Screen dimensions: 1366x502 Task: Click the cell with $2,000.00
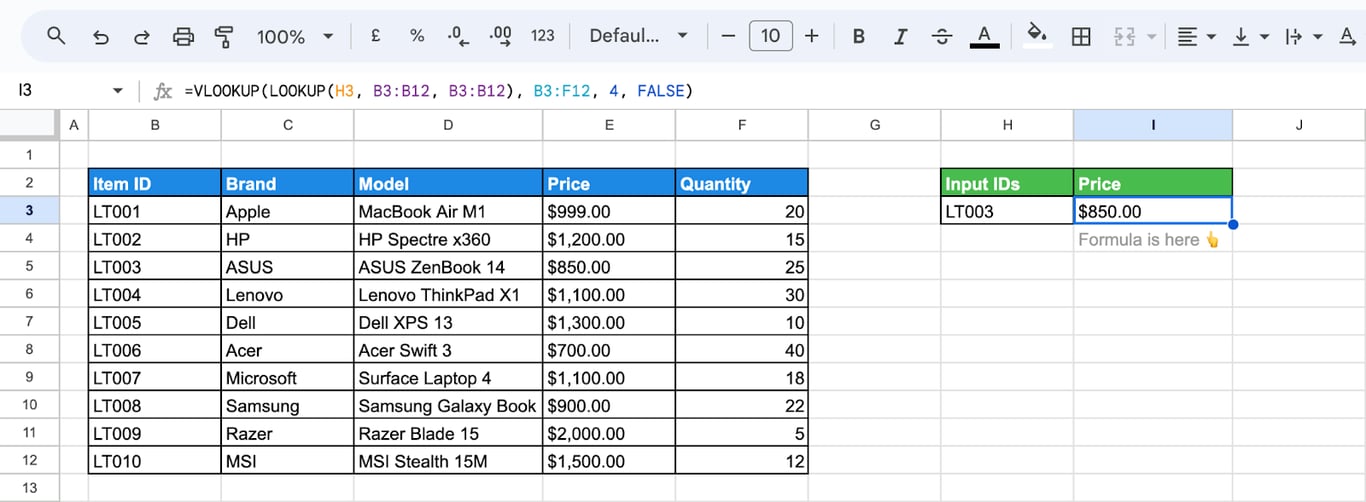pos(609,433)
